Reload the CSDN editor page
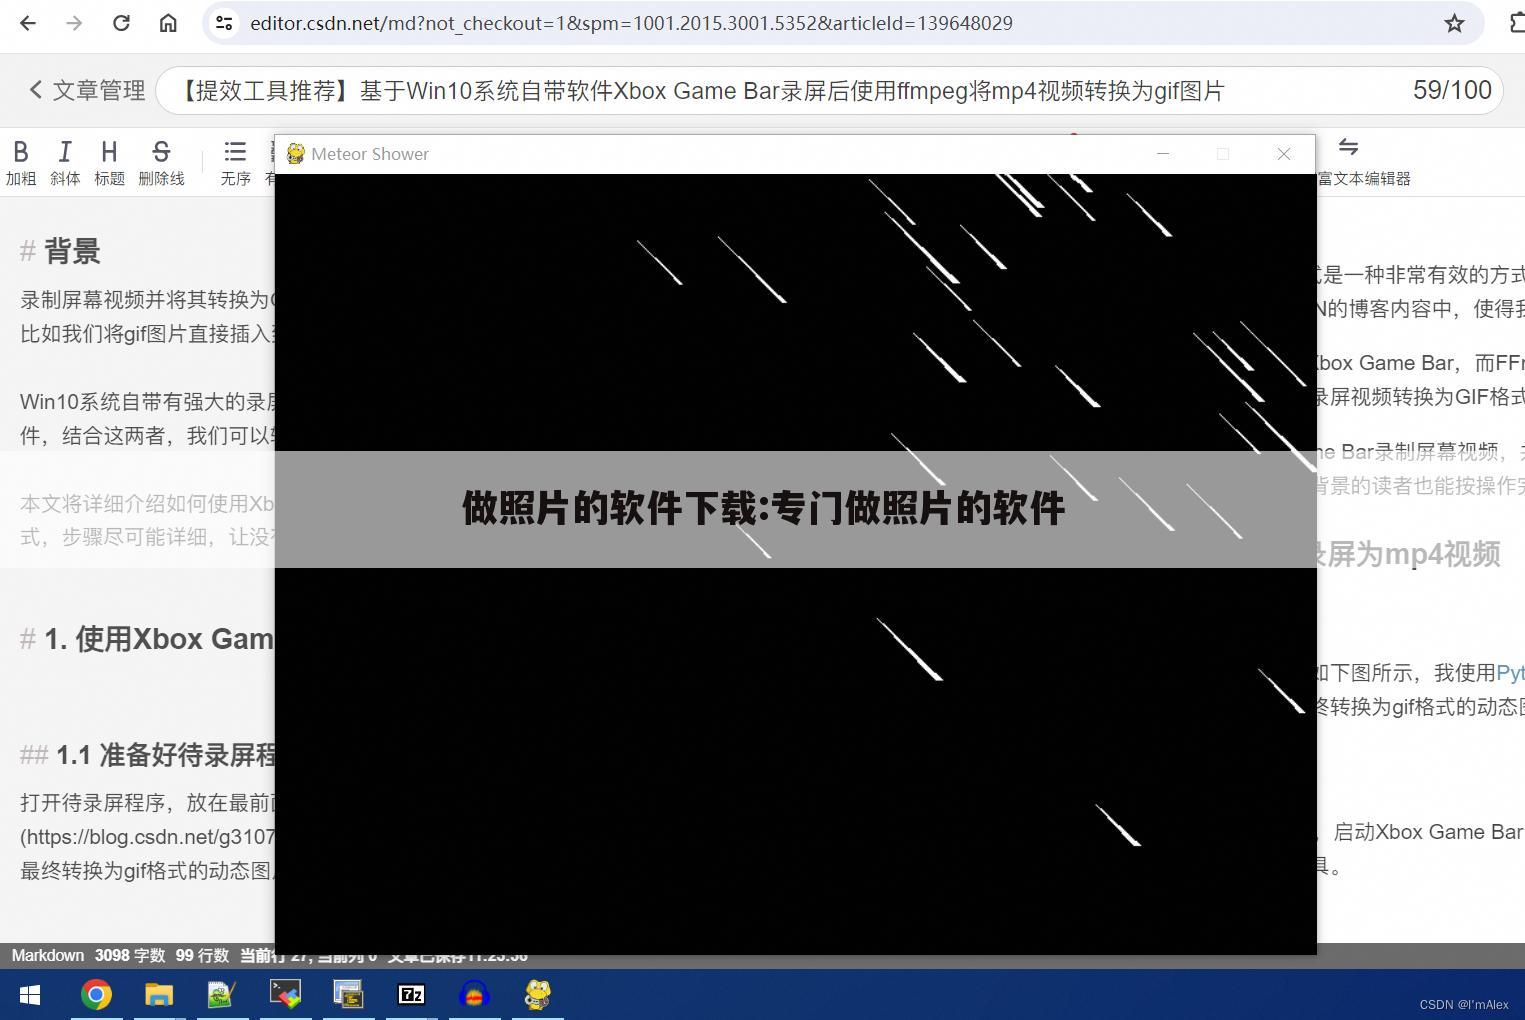 tap(121, 23)
